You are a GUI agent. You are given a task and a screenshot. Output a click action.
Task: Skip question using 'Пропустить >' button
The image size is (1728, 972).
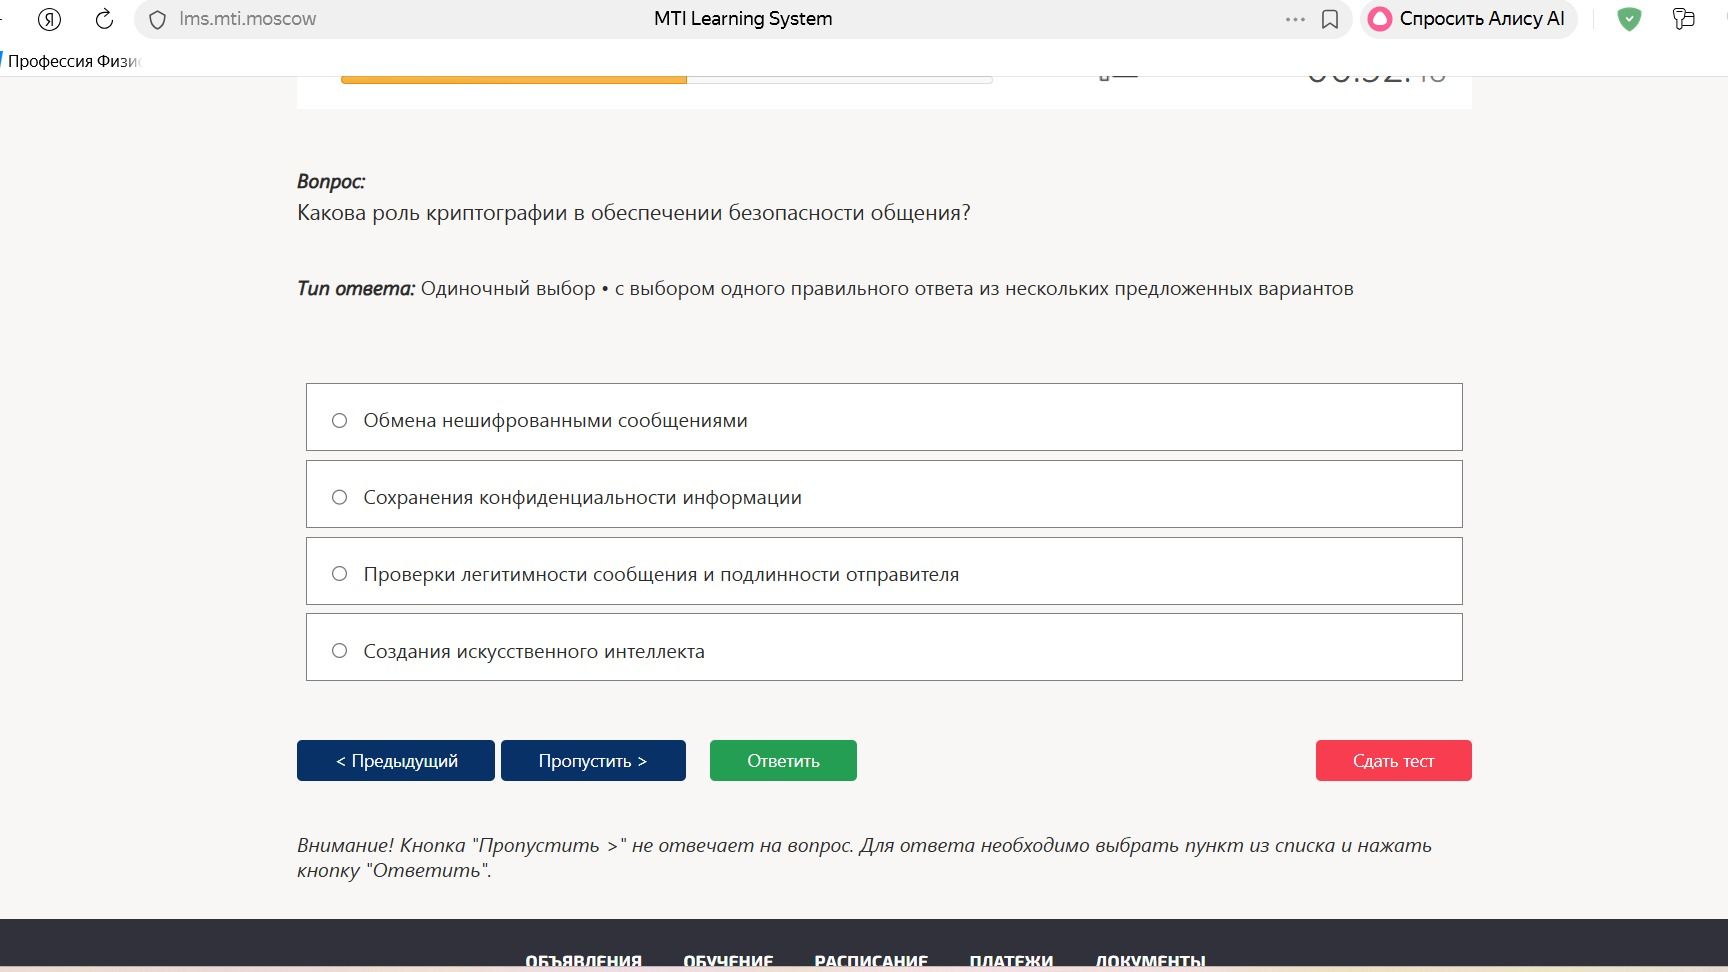pyautogui.click(x=593, y=760)
